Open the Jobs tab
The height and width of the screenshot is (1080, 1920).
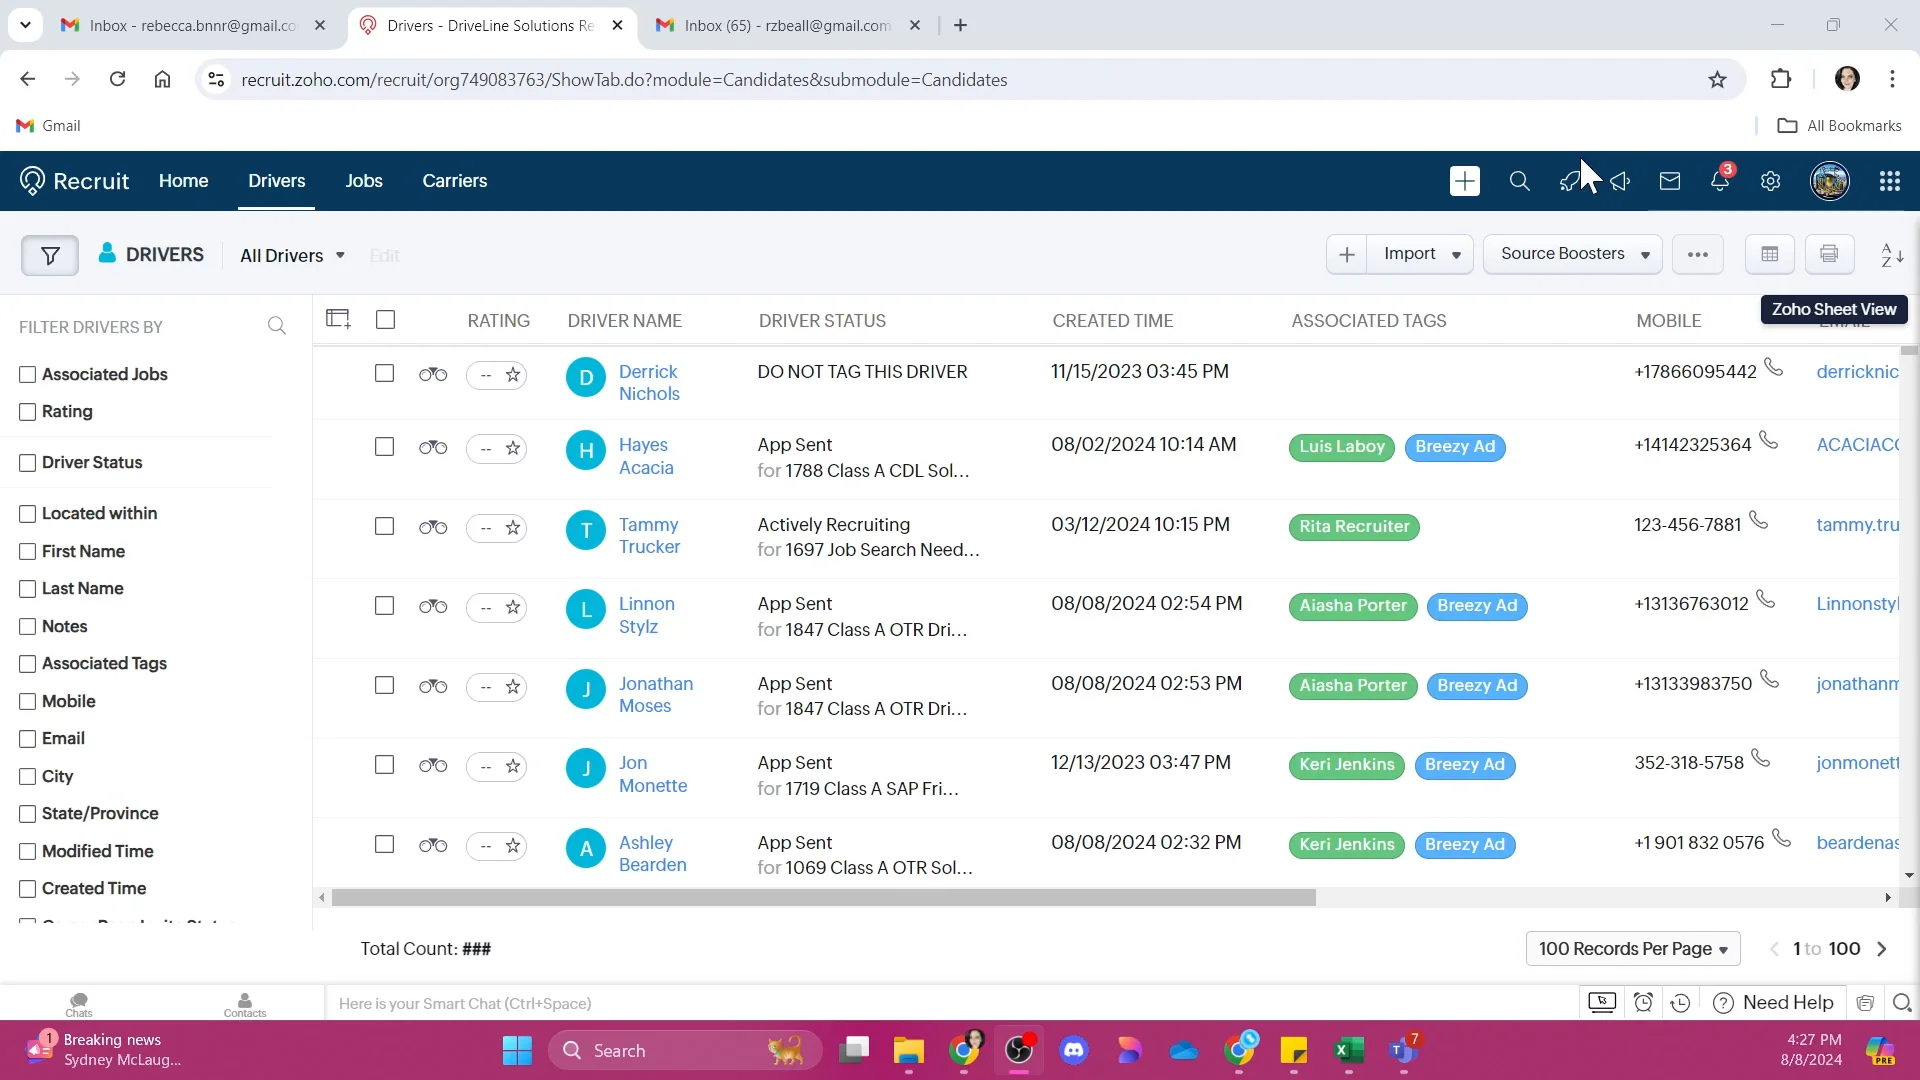364,181
